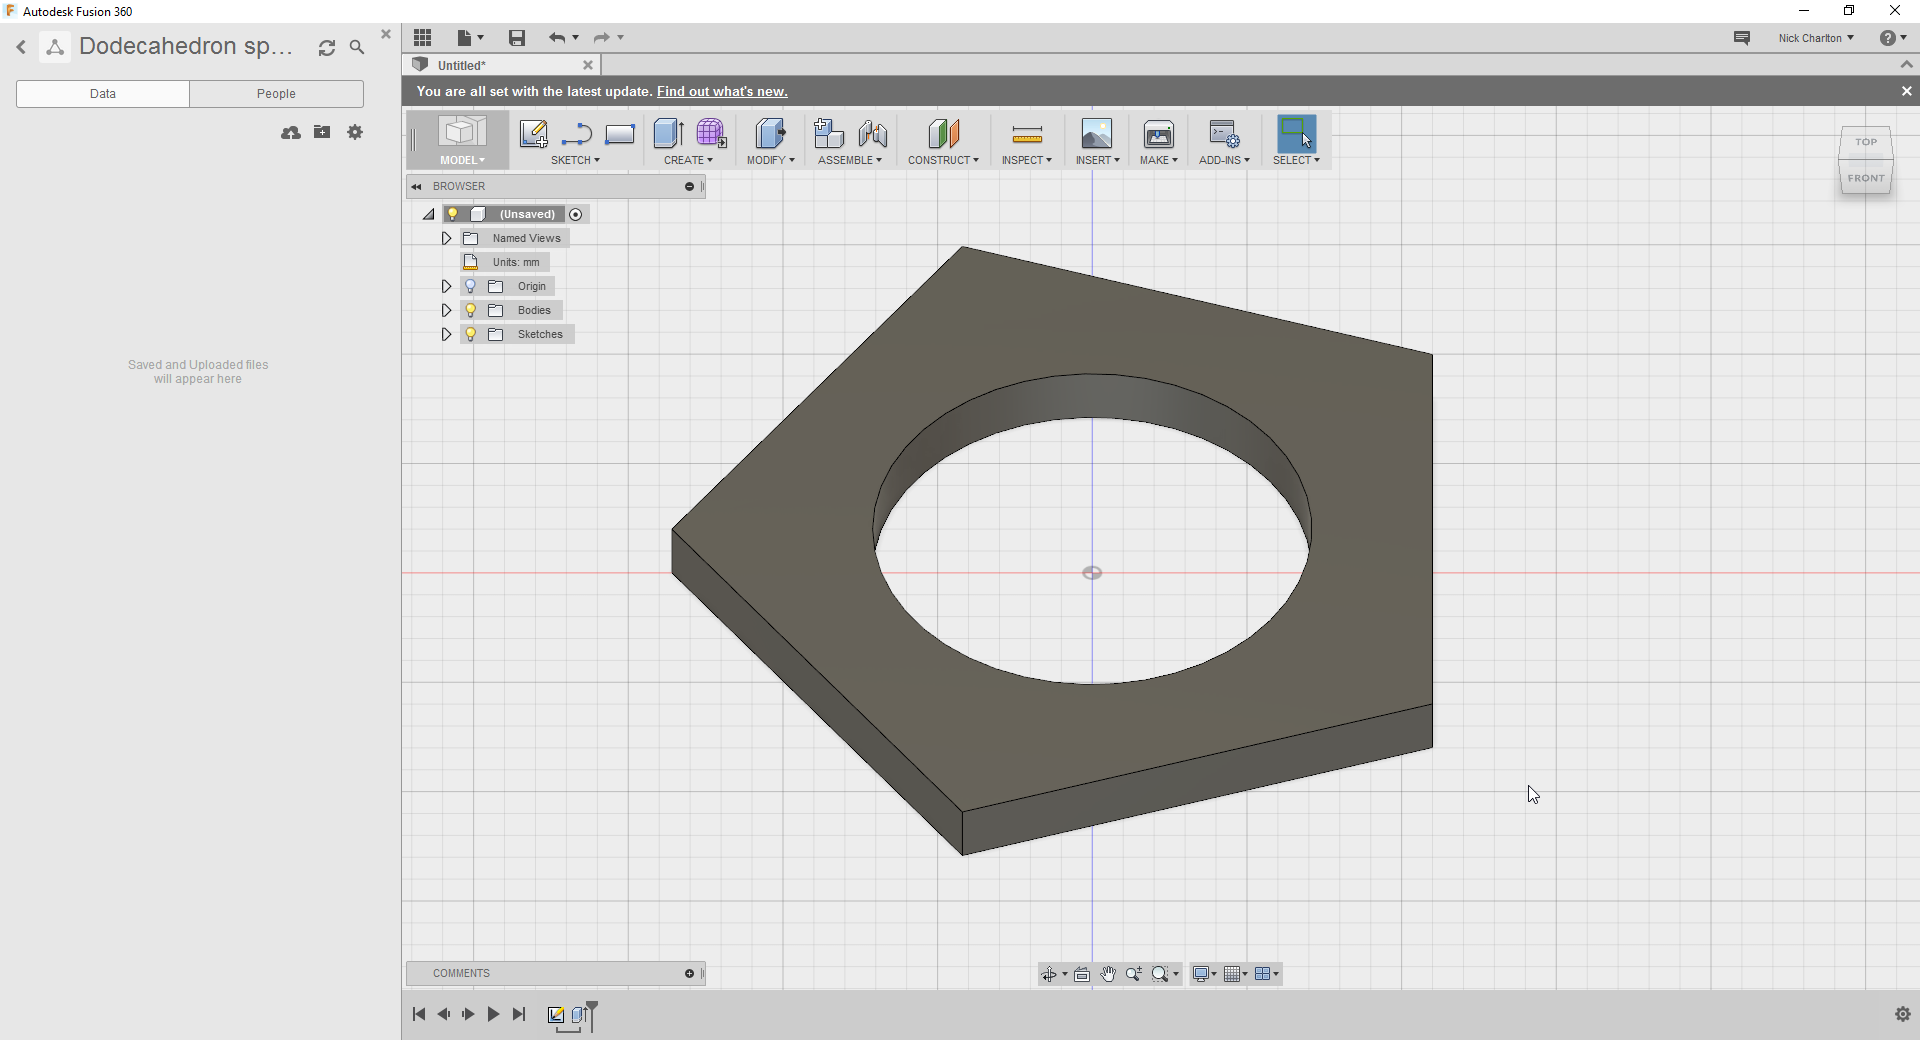This screenshot has width=1920, height=1040.
Task: Redo the last action
Action: click(602, 38)
